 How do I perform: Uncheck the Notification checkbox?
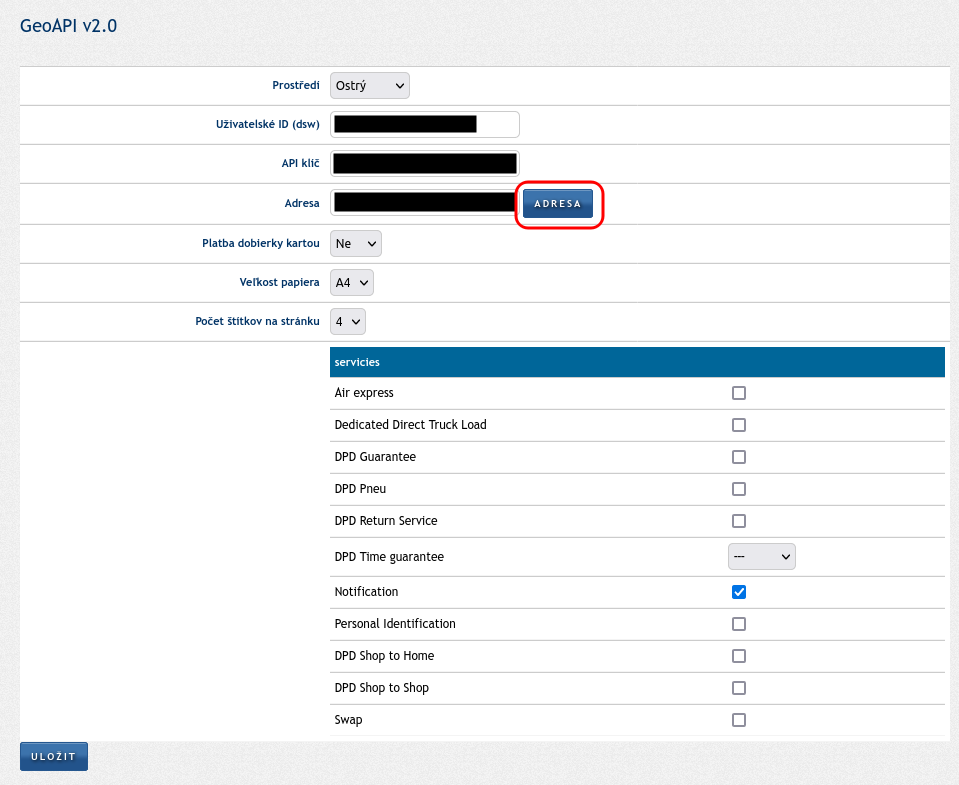tap(739, 592)
